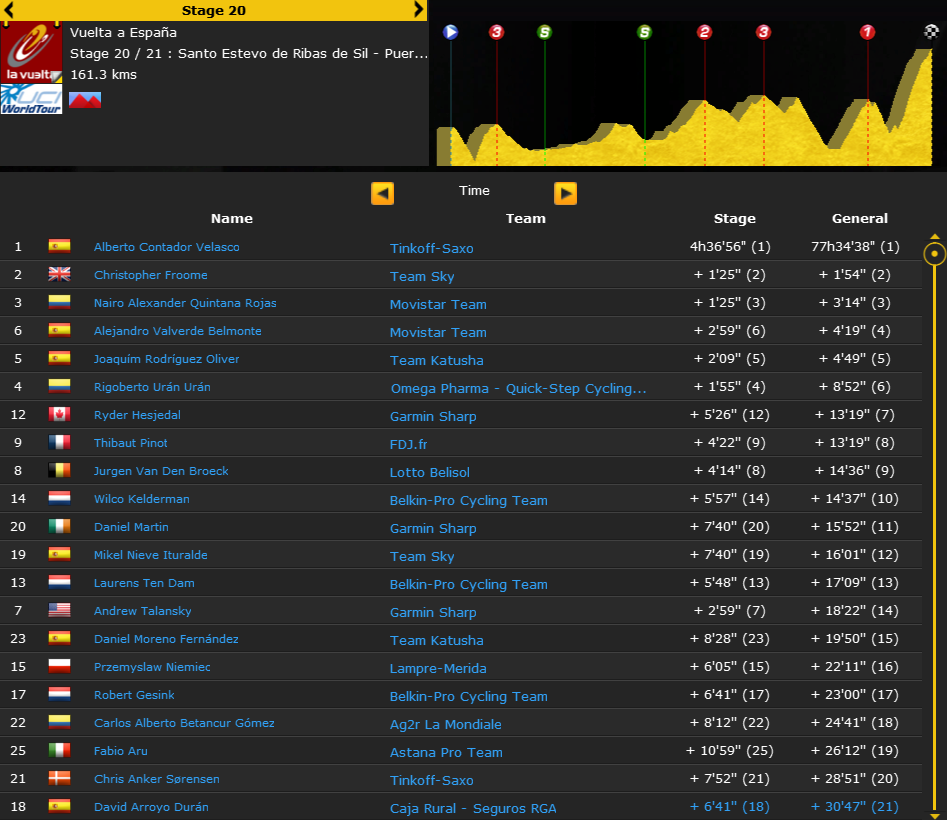
Task: Click the scrollbar down arrow
Action: (934, 813)
